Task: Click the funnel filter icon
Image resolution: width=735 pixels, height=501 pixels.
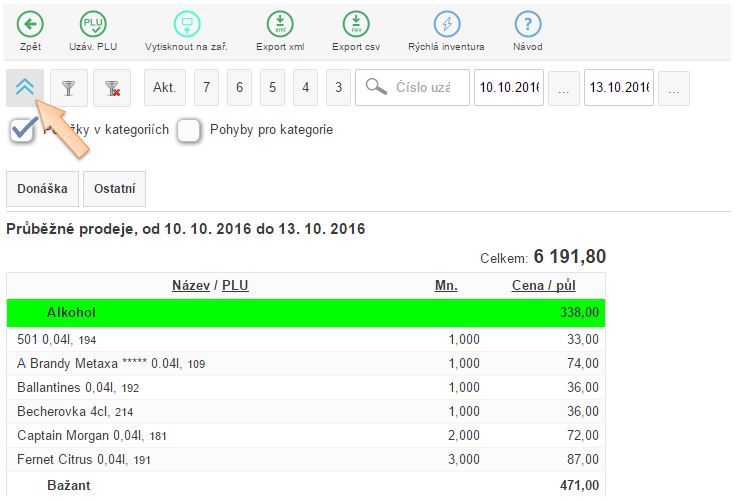Action: point(68,88)
